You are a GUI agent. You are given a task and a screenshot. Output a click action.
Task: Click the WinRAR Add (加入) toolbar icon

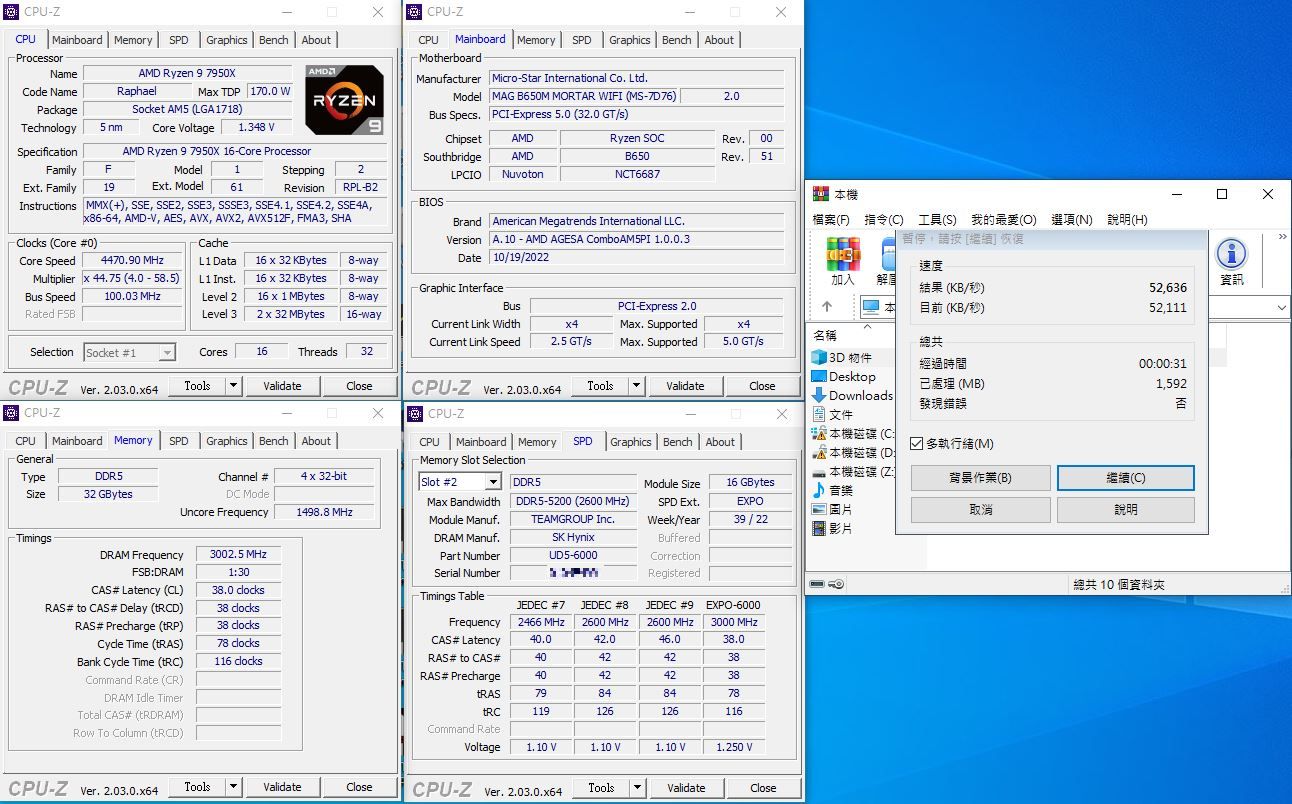coord(843,255)
